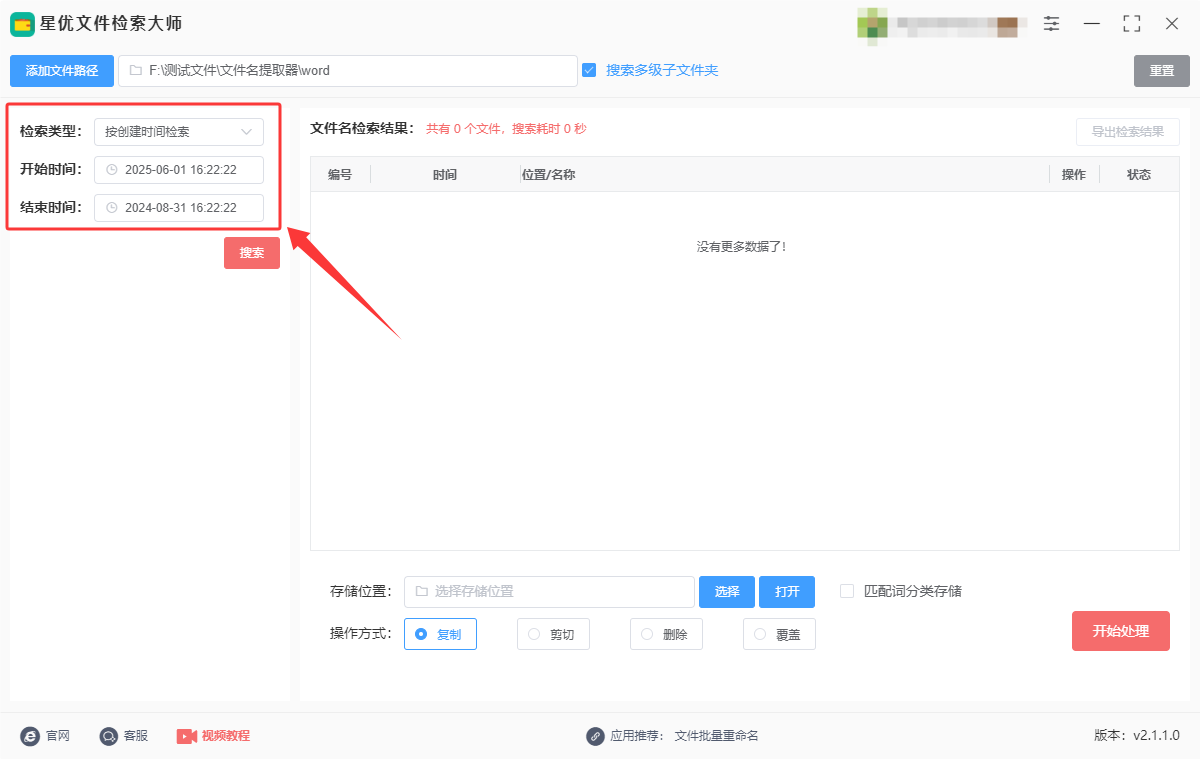Click the folder icon in storage location field

pyautogui.click(x=421, y=592)
